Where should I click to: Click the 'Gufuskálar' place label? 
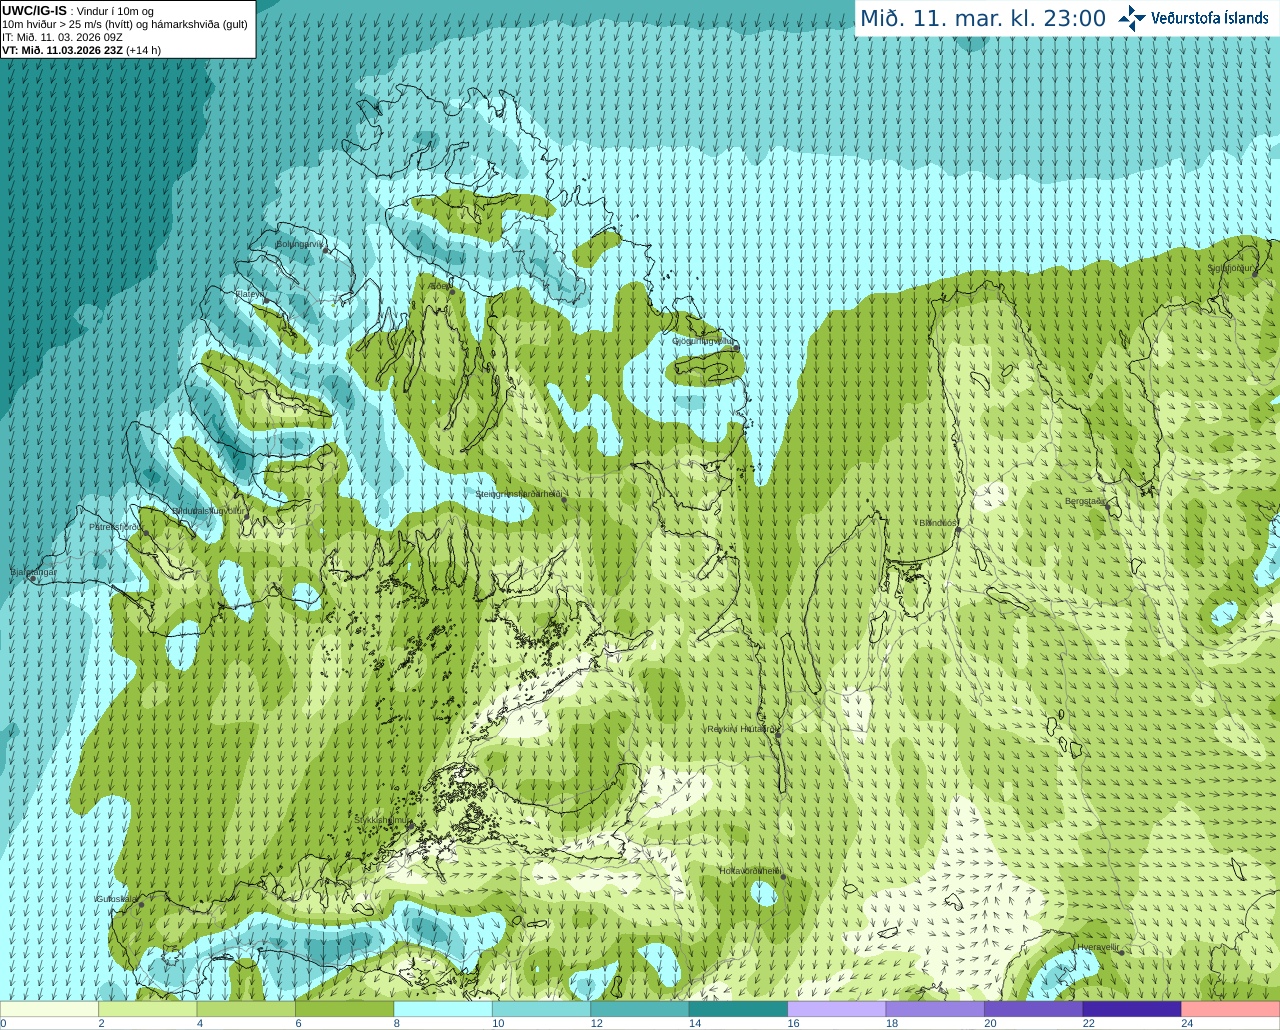point(116,899)
